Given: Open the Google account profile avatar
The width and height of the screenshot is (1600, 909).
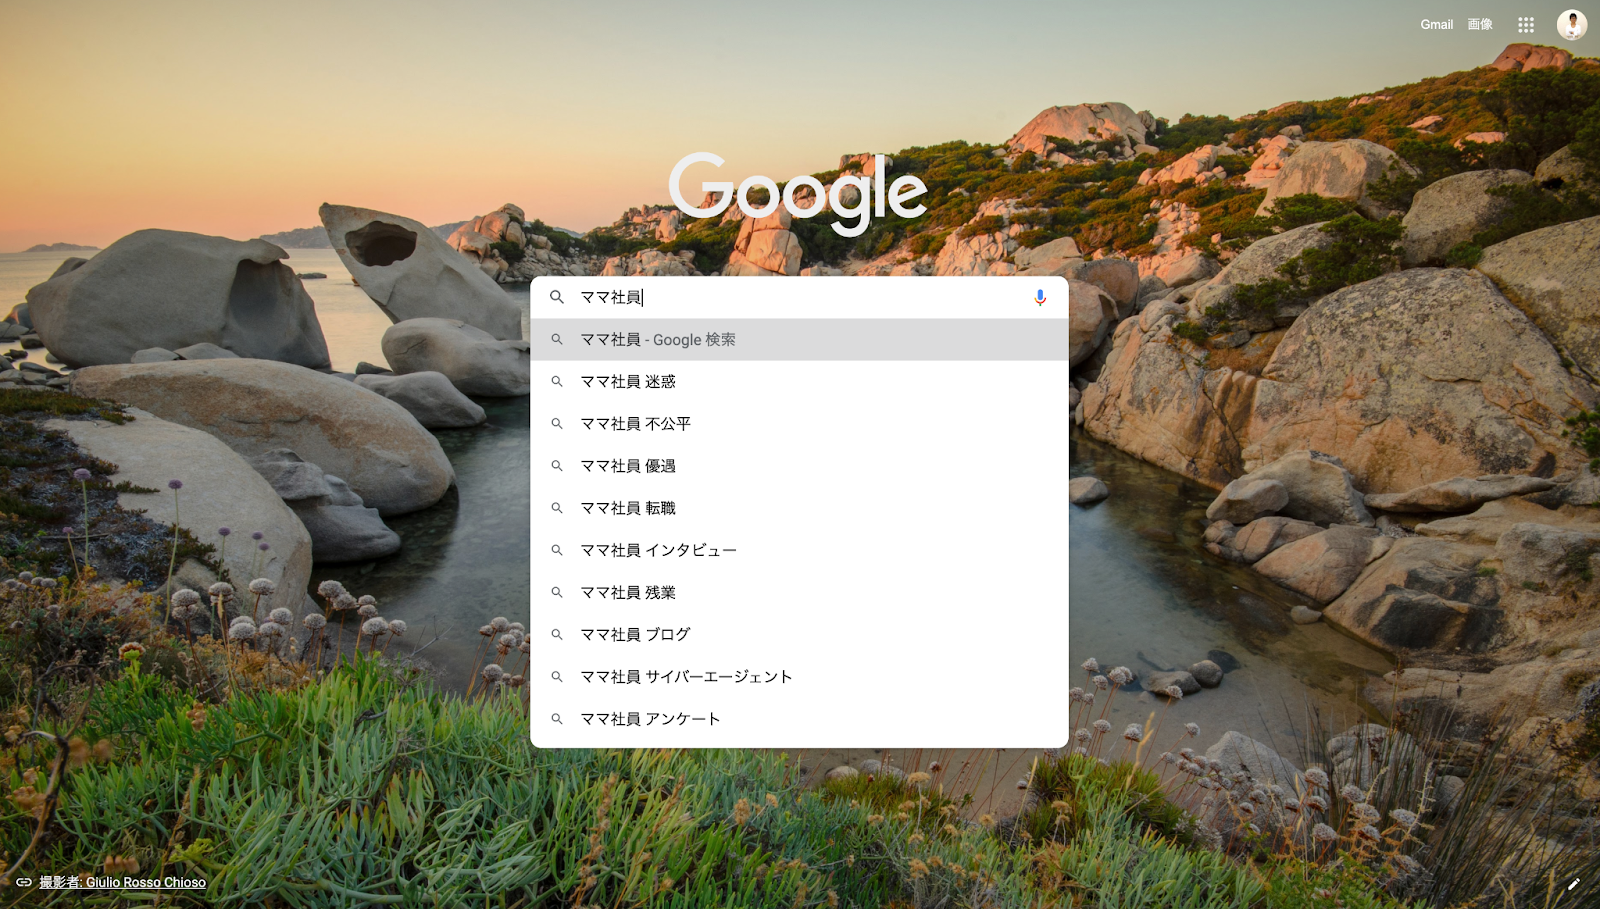Looking at the screenshot, I should 1572,25.
